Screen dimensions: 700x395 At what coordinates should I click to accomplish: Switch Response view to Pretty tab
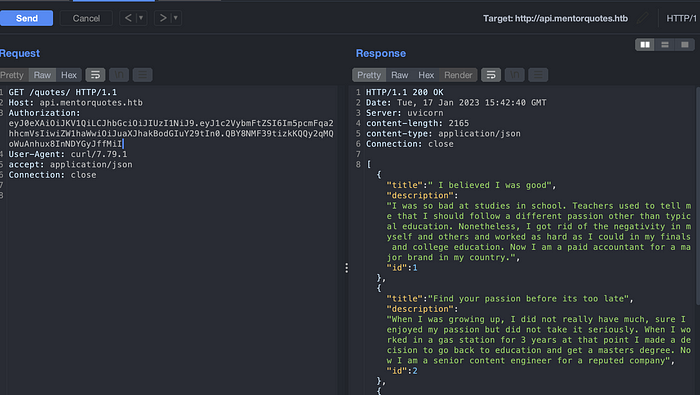coord(369,75)
